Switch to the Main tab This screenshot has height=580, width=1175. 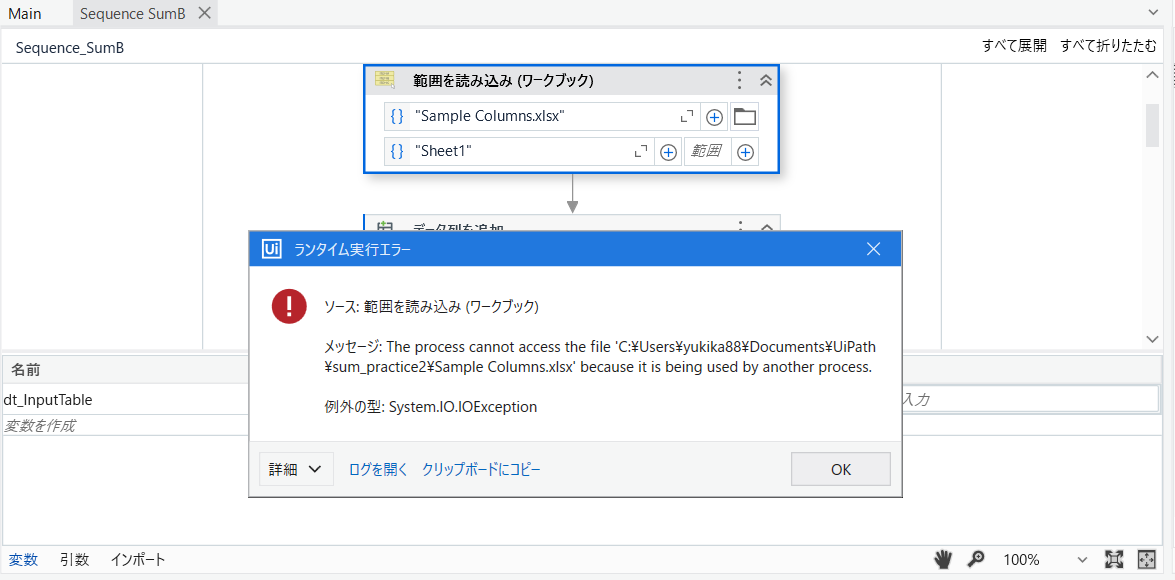25,13
